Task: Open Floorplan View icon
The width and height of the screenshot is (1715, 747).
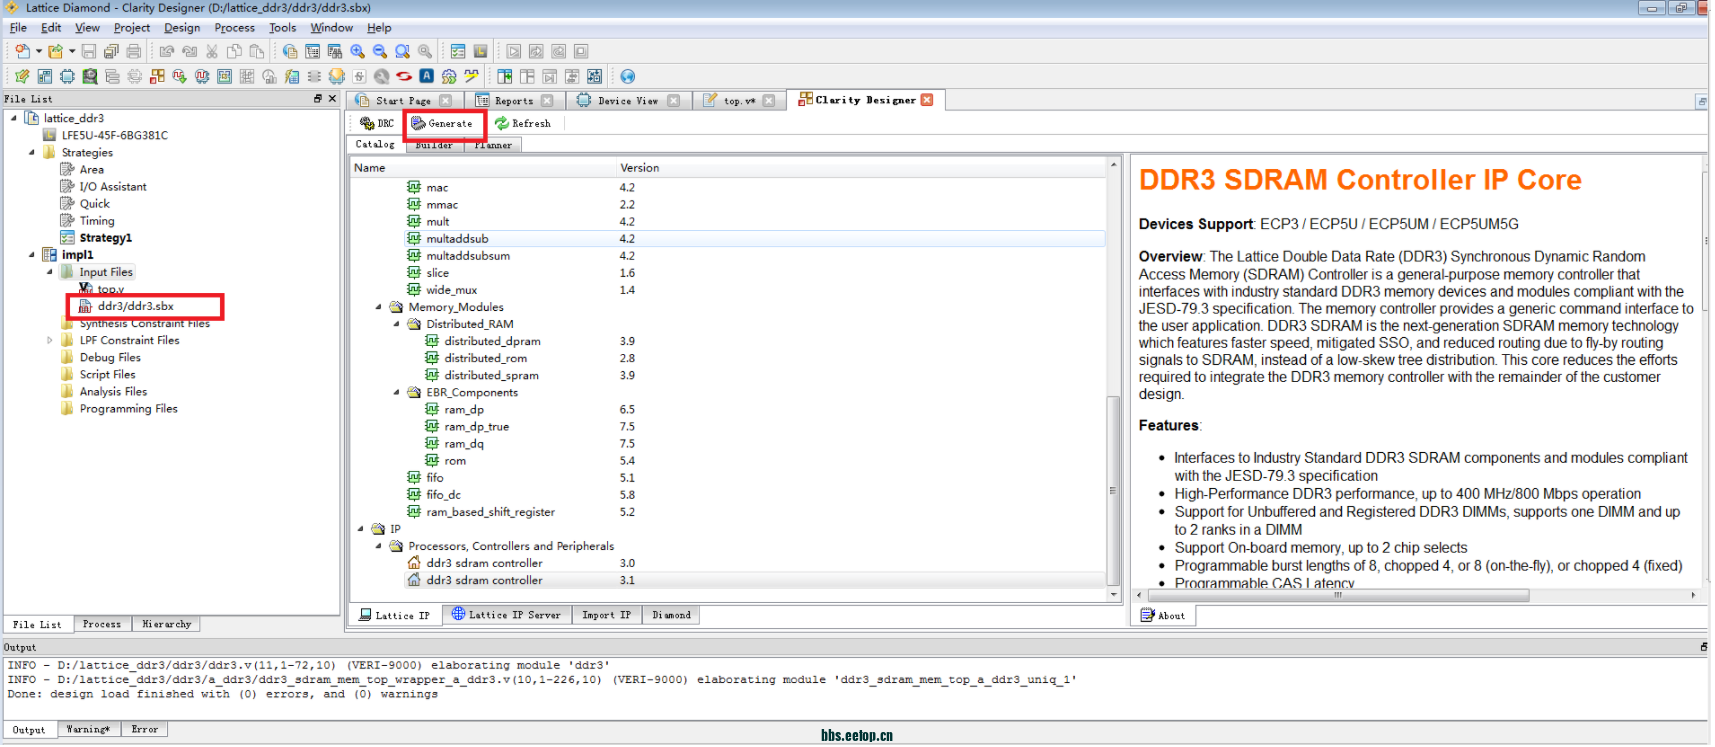Action: tap(224, 76)
